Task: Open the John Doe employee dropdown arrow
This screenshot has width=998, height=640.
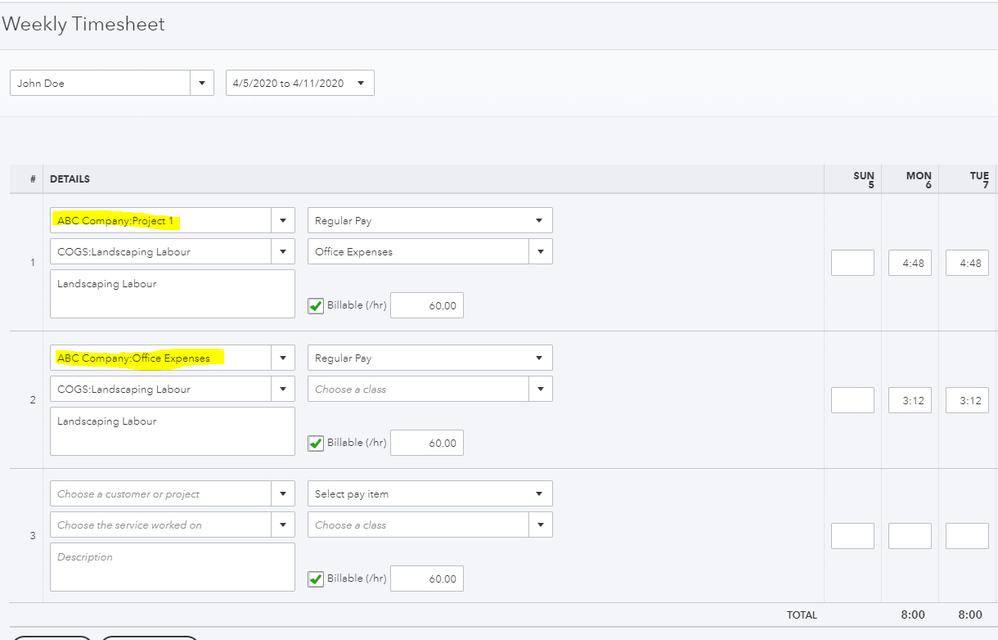Action: tap(202, 83)
